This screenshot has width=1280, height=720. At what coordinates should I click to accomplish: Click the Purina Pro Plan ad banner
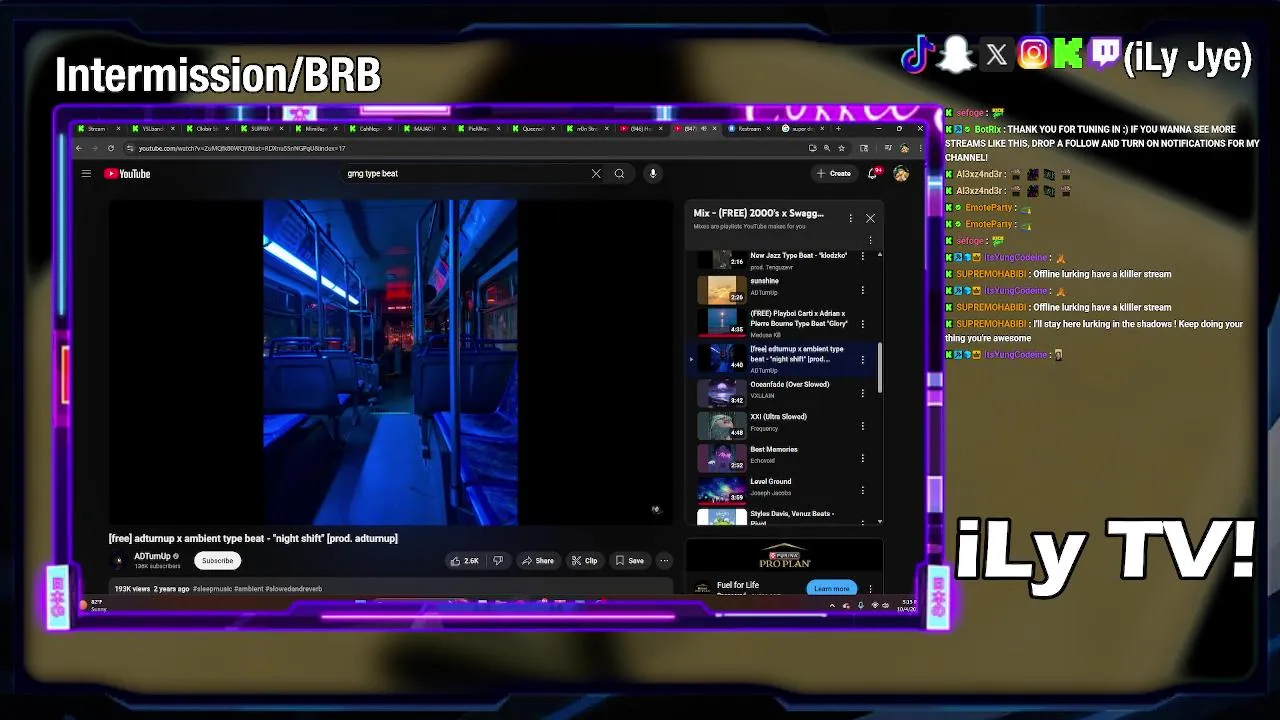pyautogui.click(x=784, y=556)
